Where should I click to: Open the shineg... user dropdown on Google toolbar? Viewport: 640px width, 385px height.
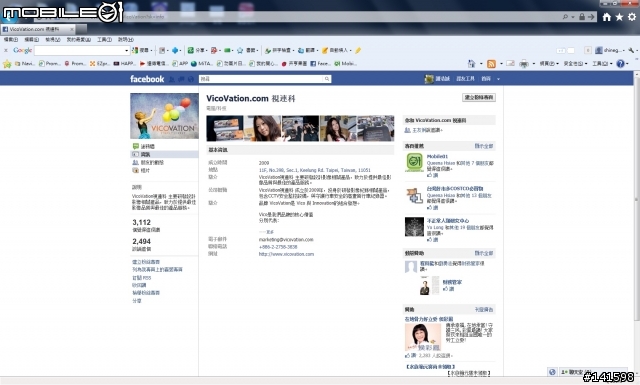tap(610, 50)
